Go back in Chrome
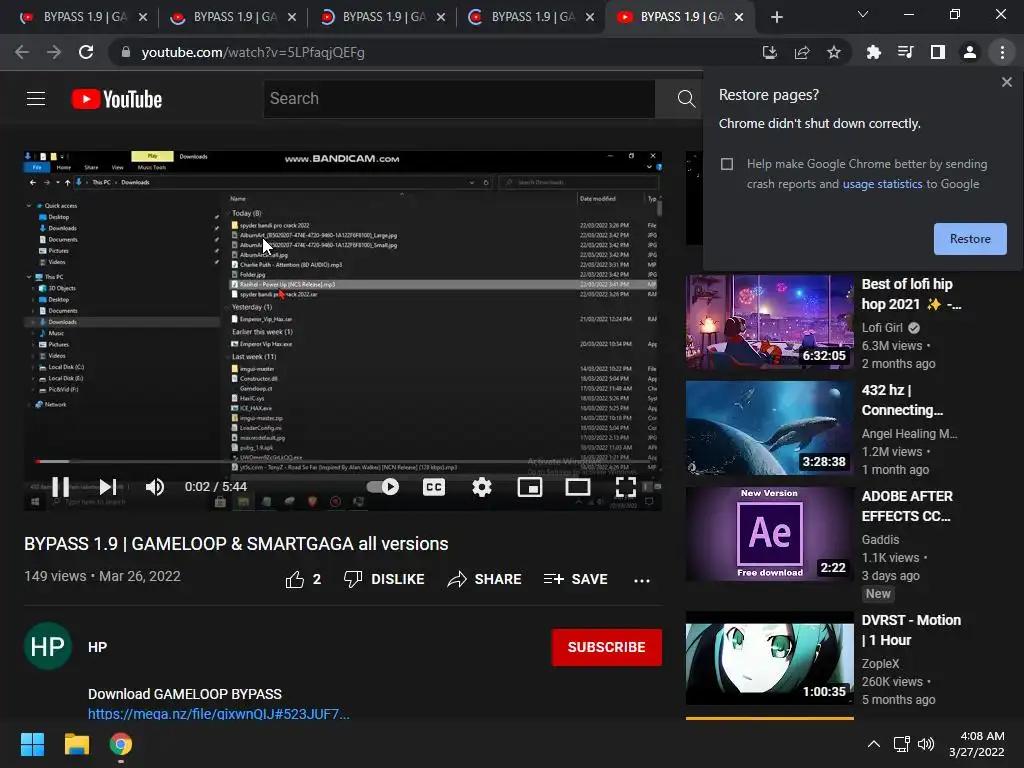Viewport: 1024px width, 768px height. [x=22, y=52]
